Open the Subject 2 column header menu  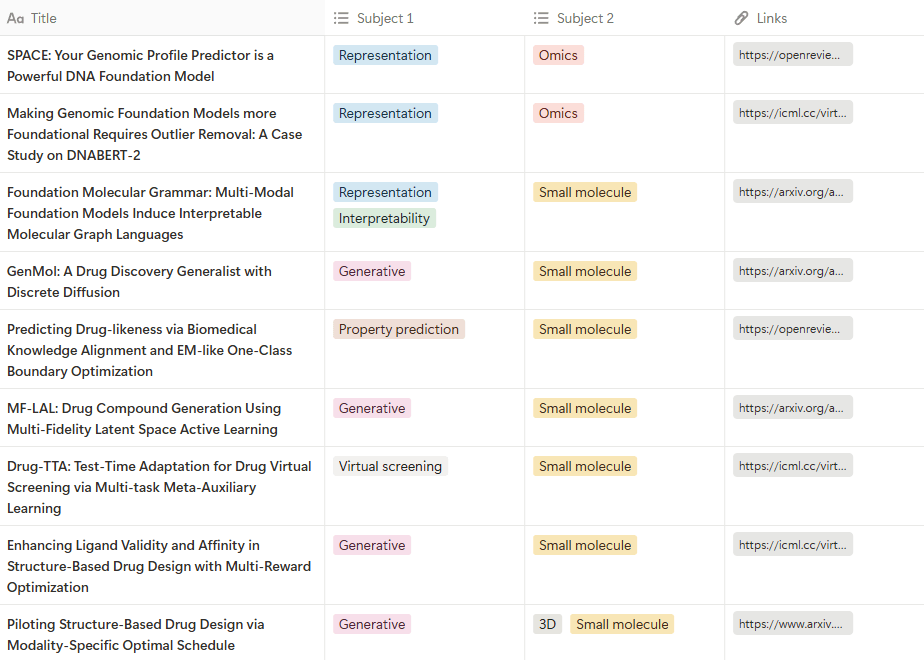click(625, 18)
